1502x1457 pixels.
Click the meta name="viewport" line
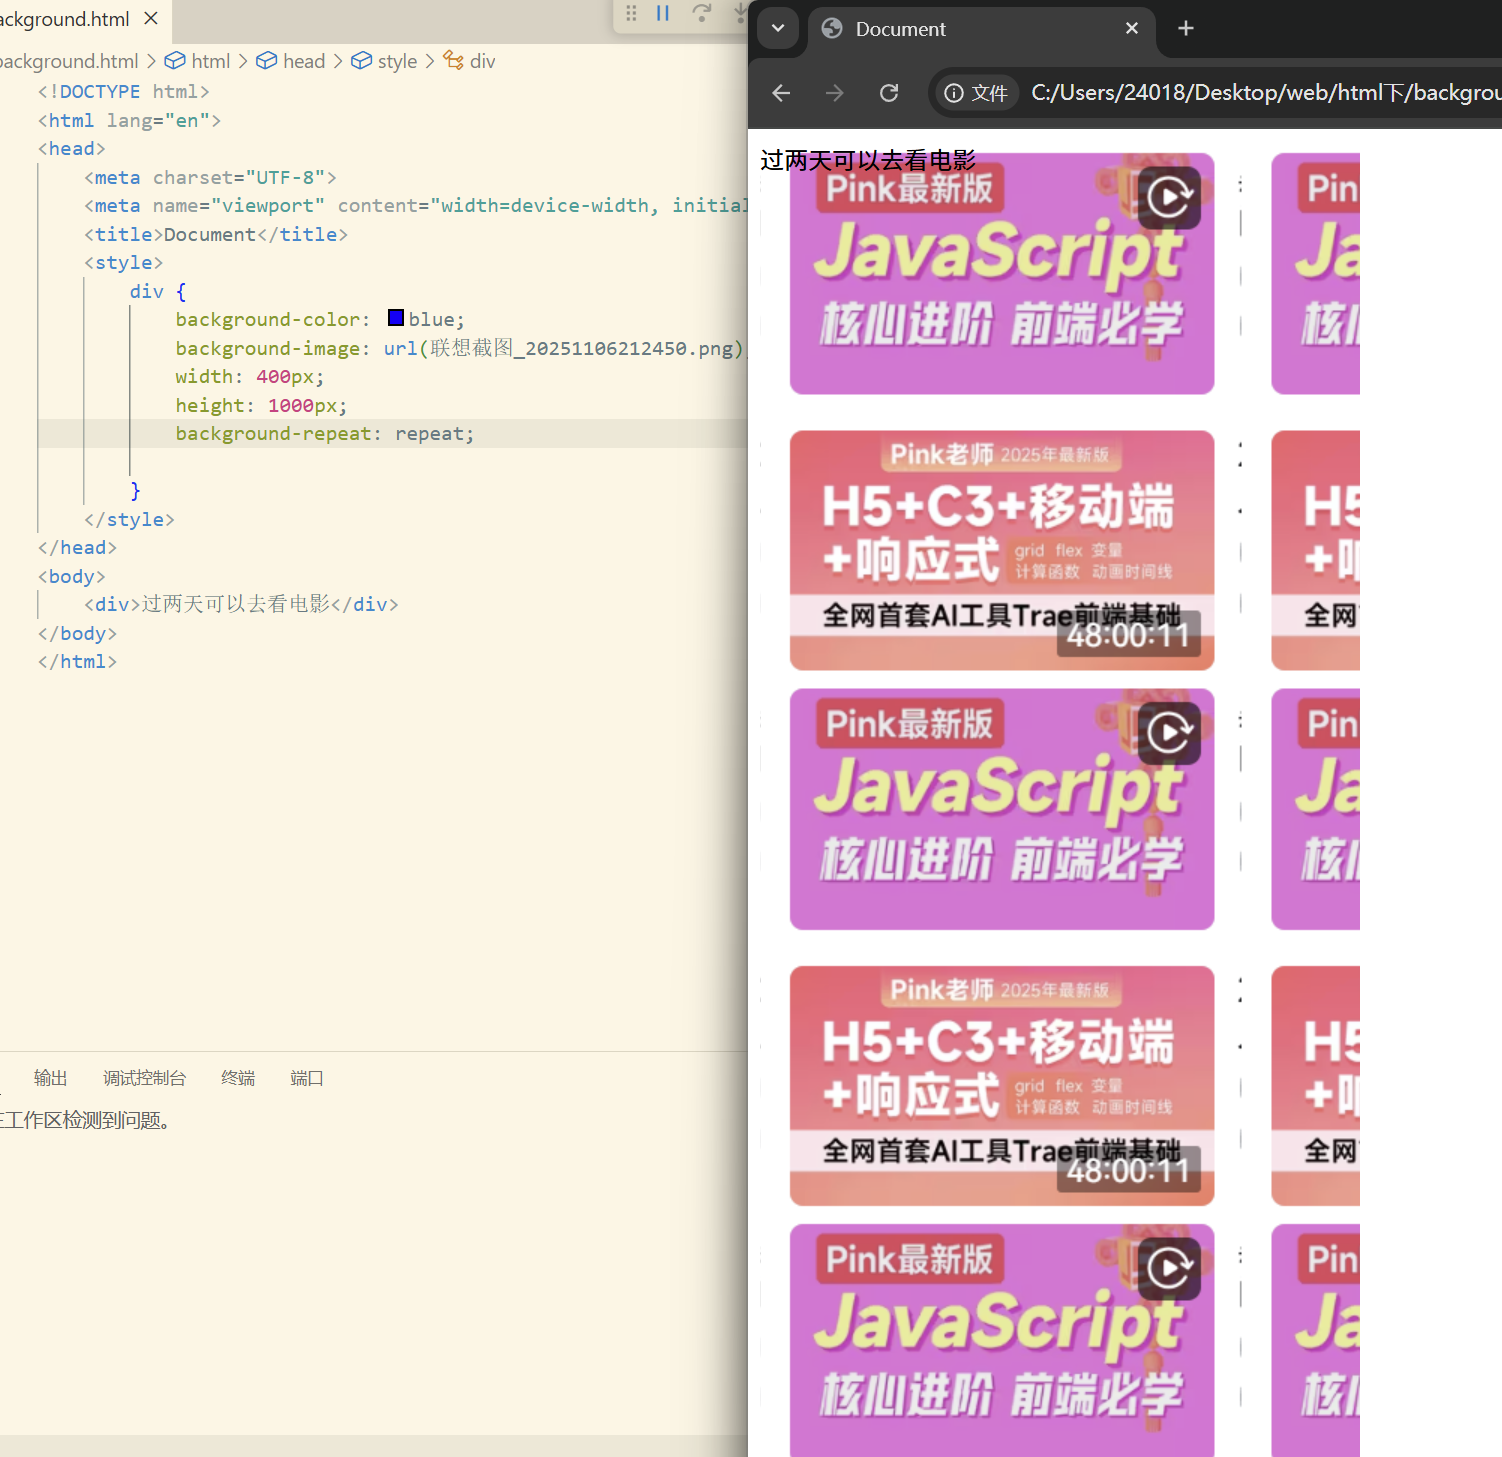(x=416, y=205)
